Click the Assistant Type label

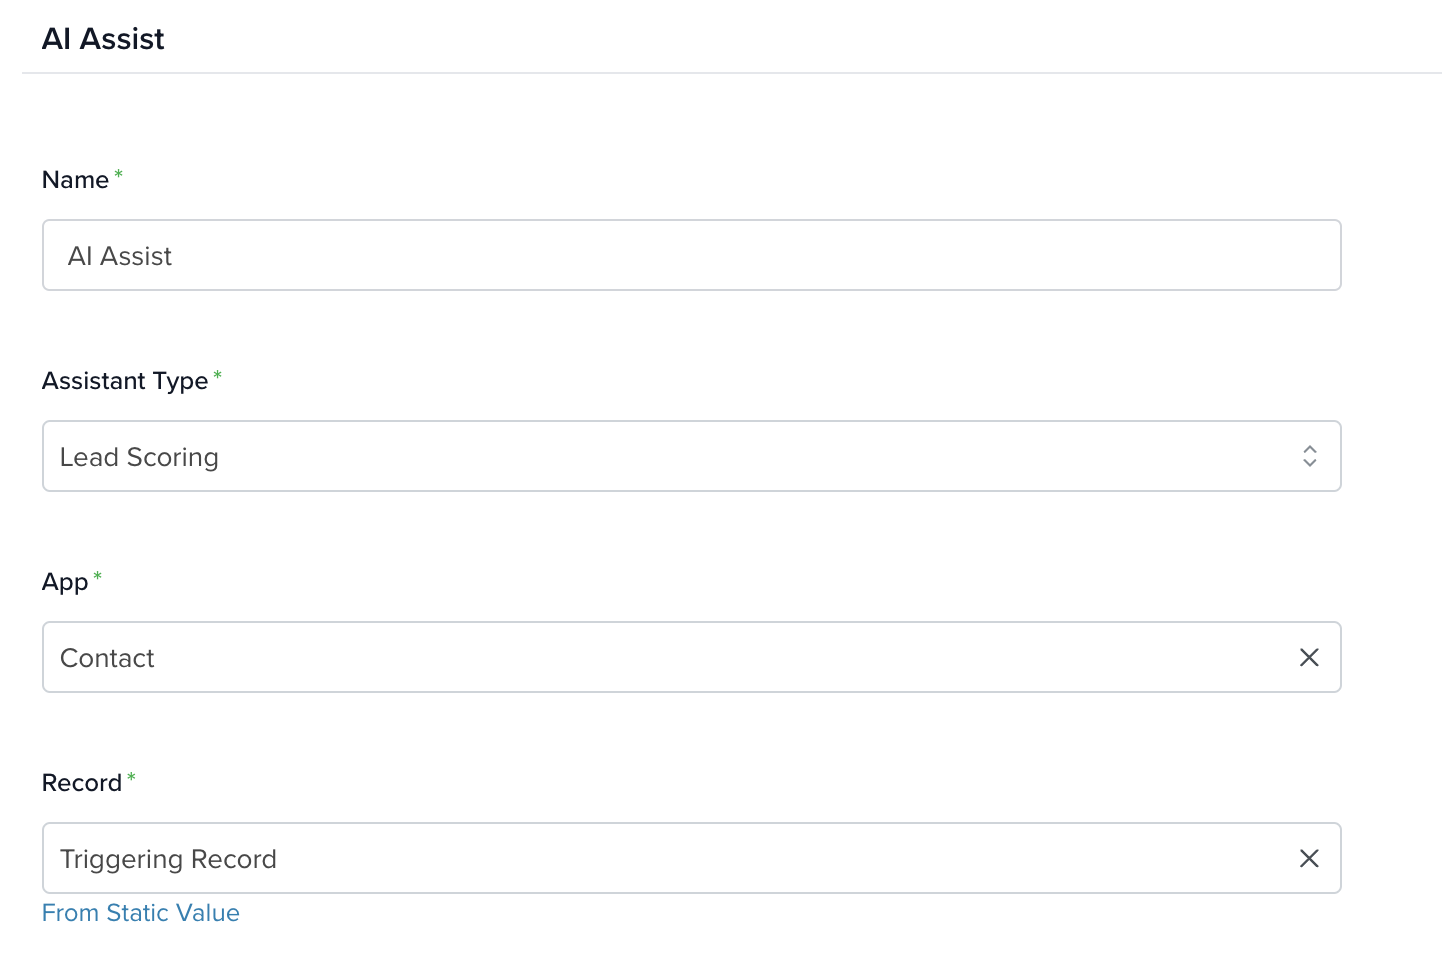tap(125, 381)
